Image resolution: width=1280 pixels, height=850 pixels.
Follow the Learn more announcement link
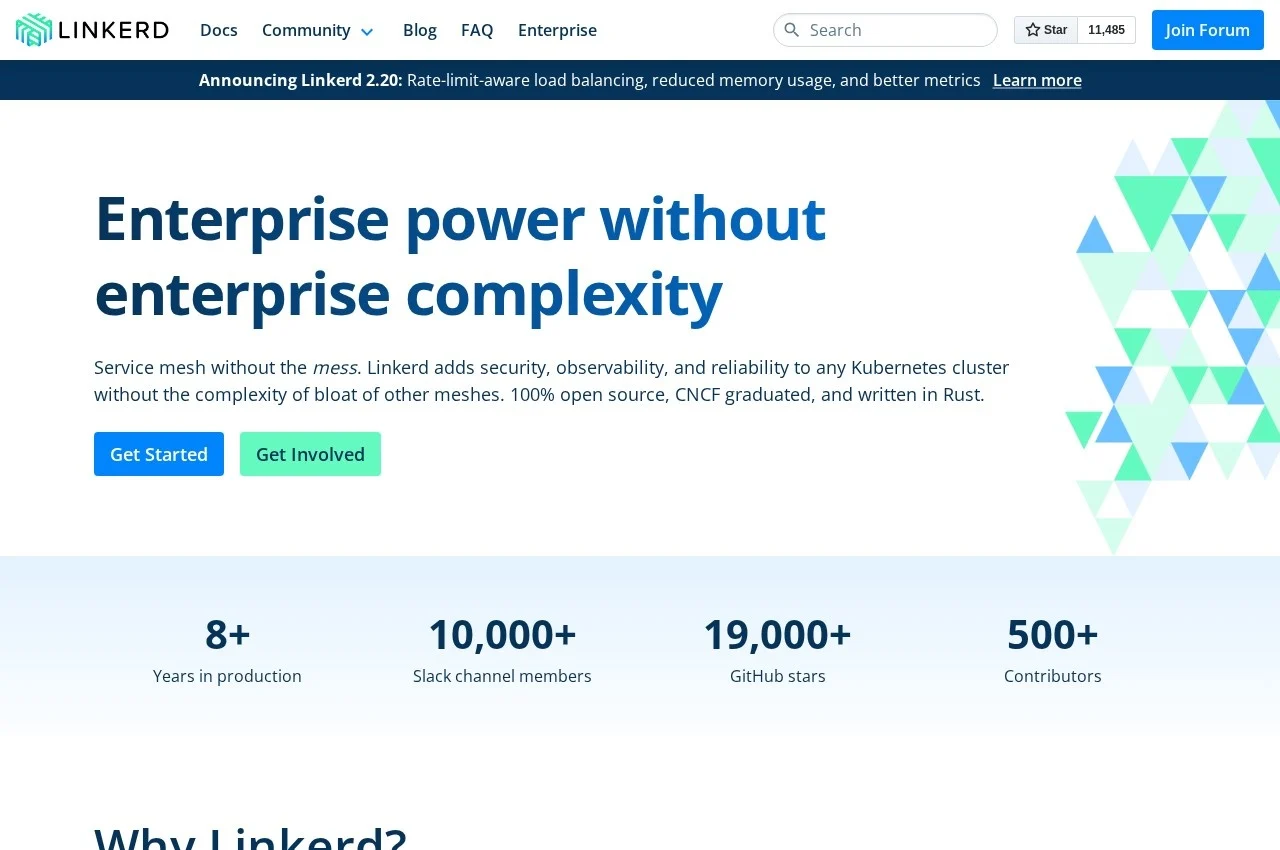pos(1037,80)
